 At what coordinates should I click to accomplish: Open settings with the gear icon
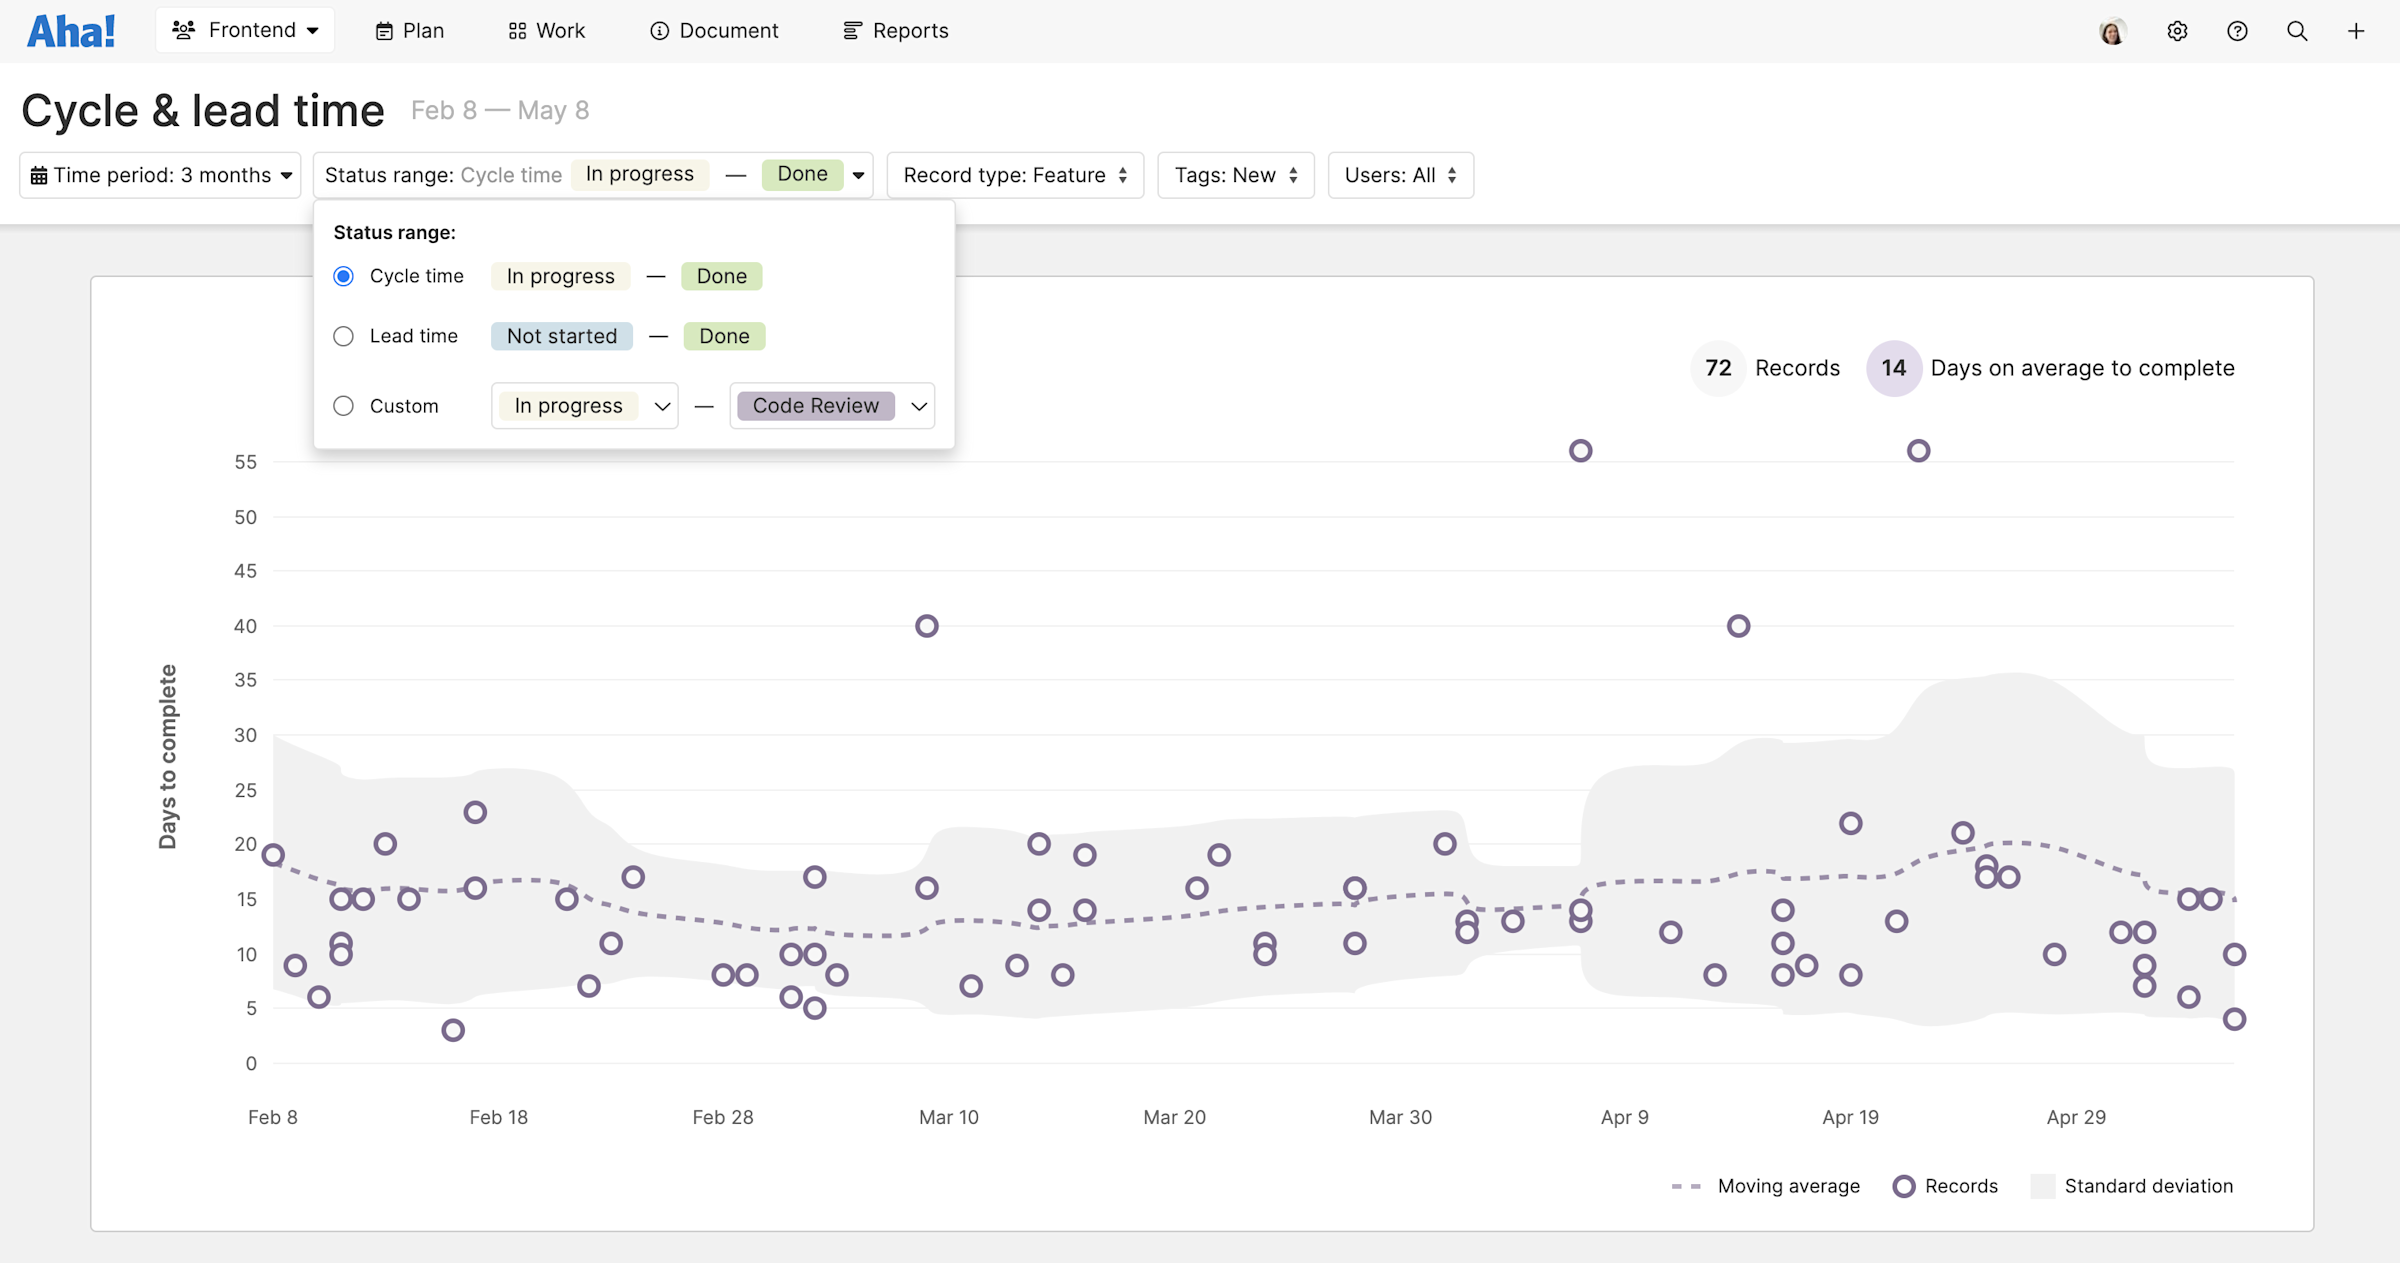coord(2177,31)
